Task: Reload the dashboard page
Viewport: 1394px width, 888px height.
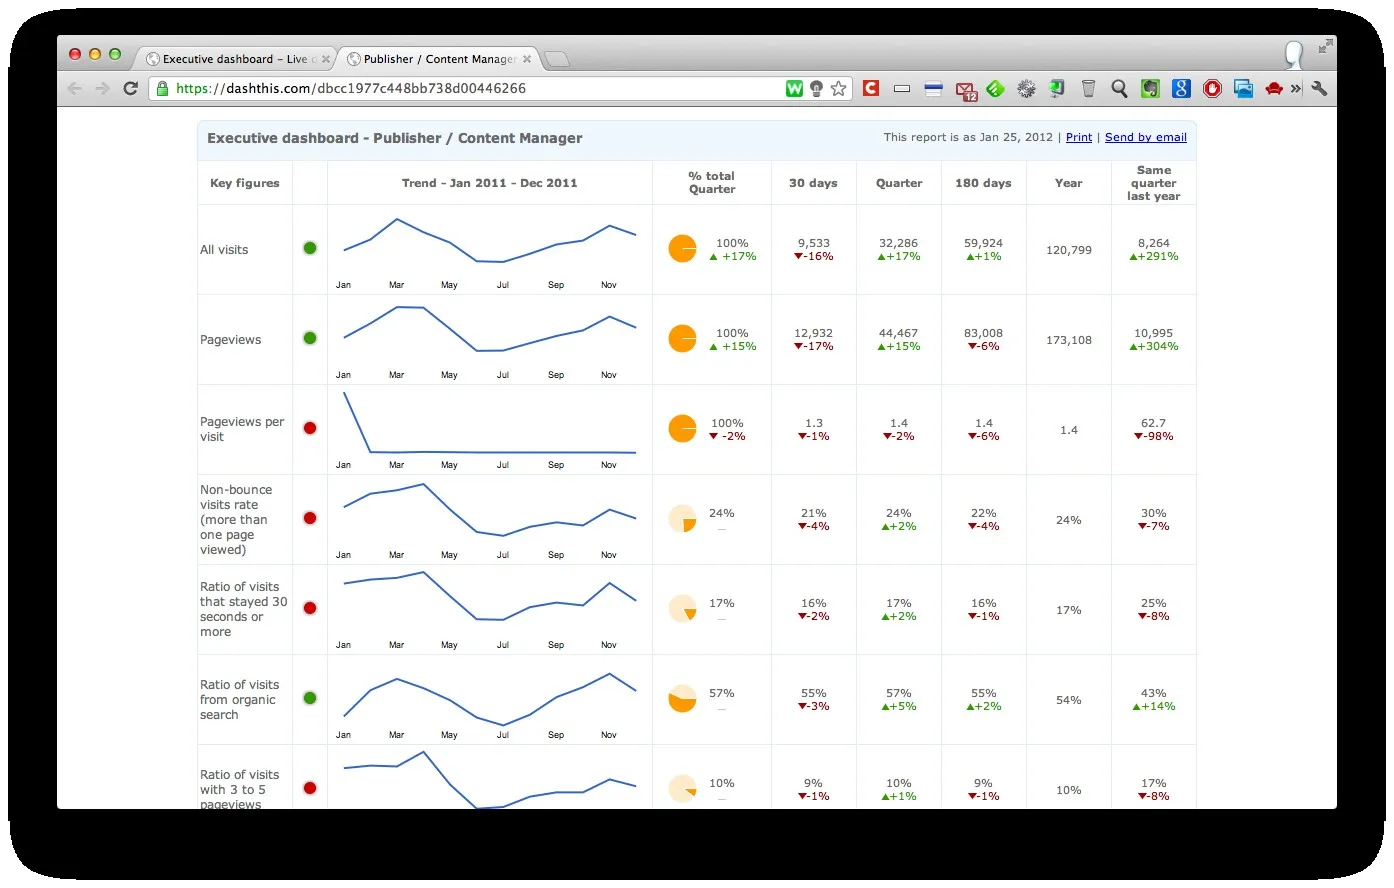Action: 130,88
